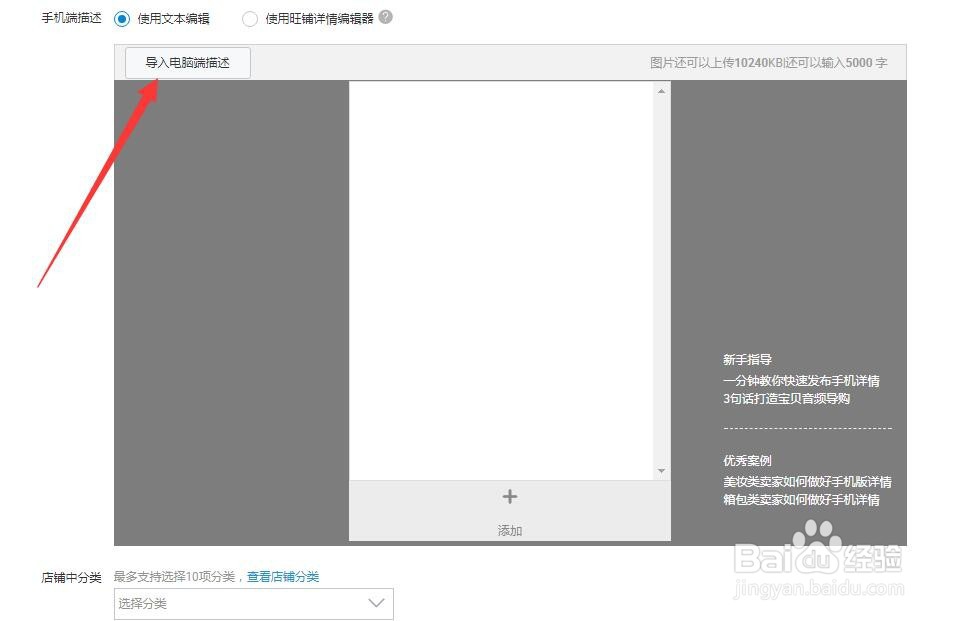This screenshot has height=621, width=957.
Task: Click the plus icon to add mobile description content
Action: point(509,496)
